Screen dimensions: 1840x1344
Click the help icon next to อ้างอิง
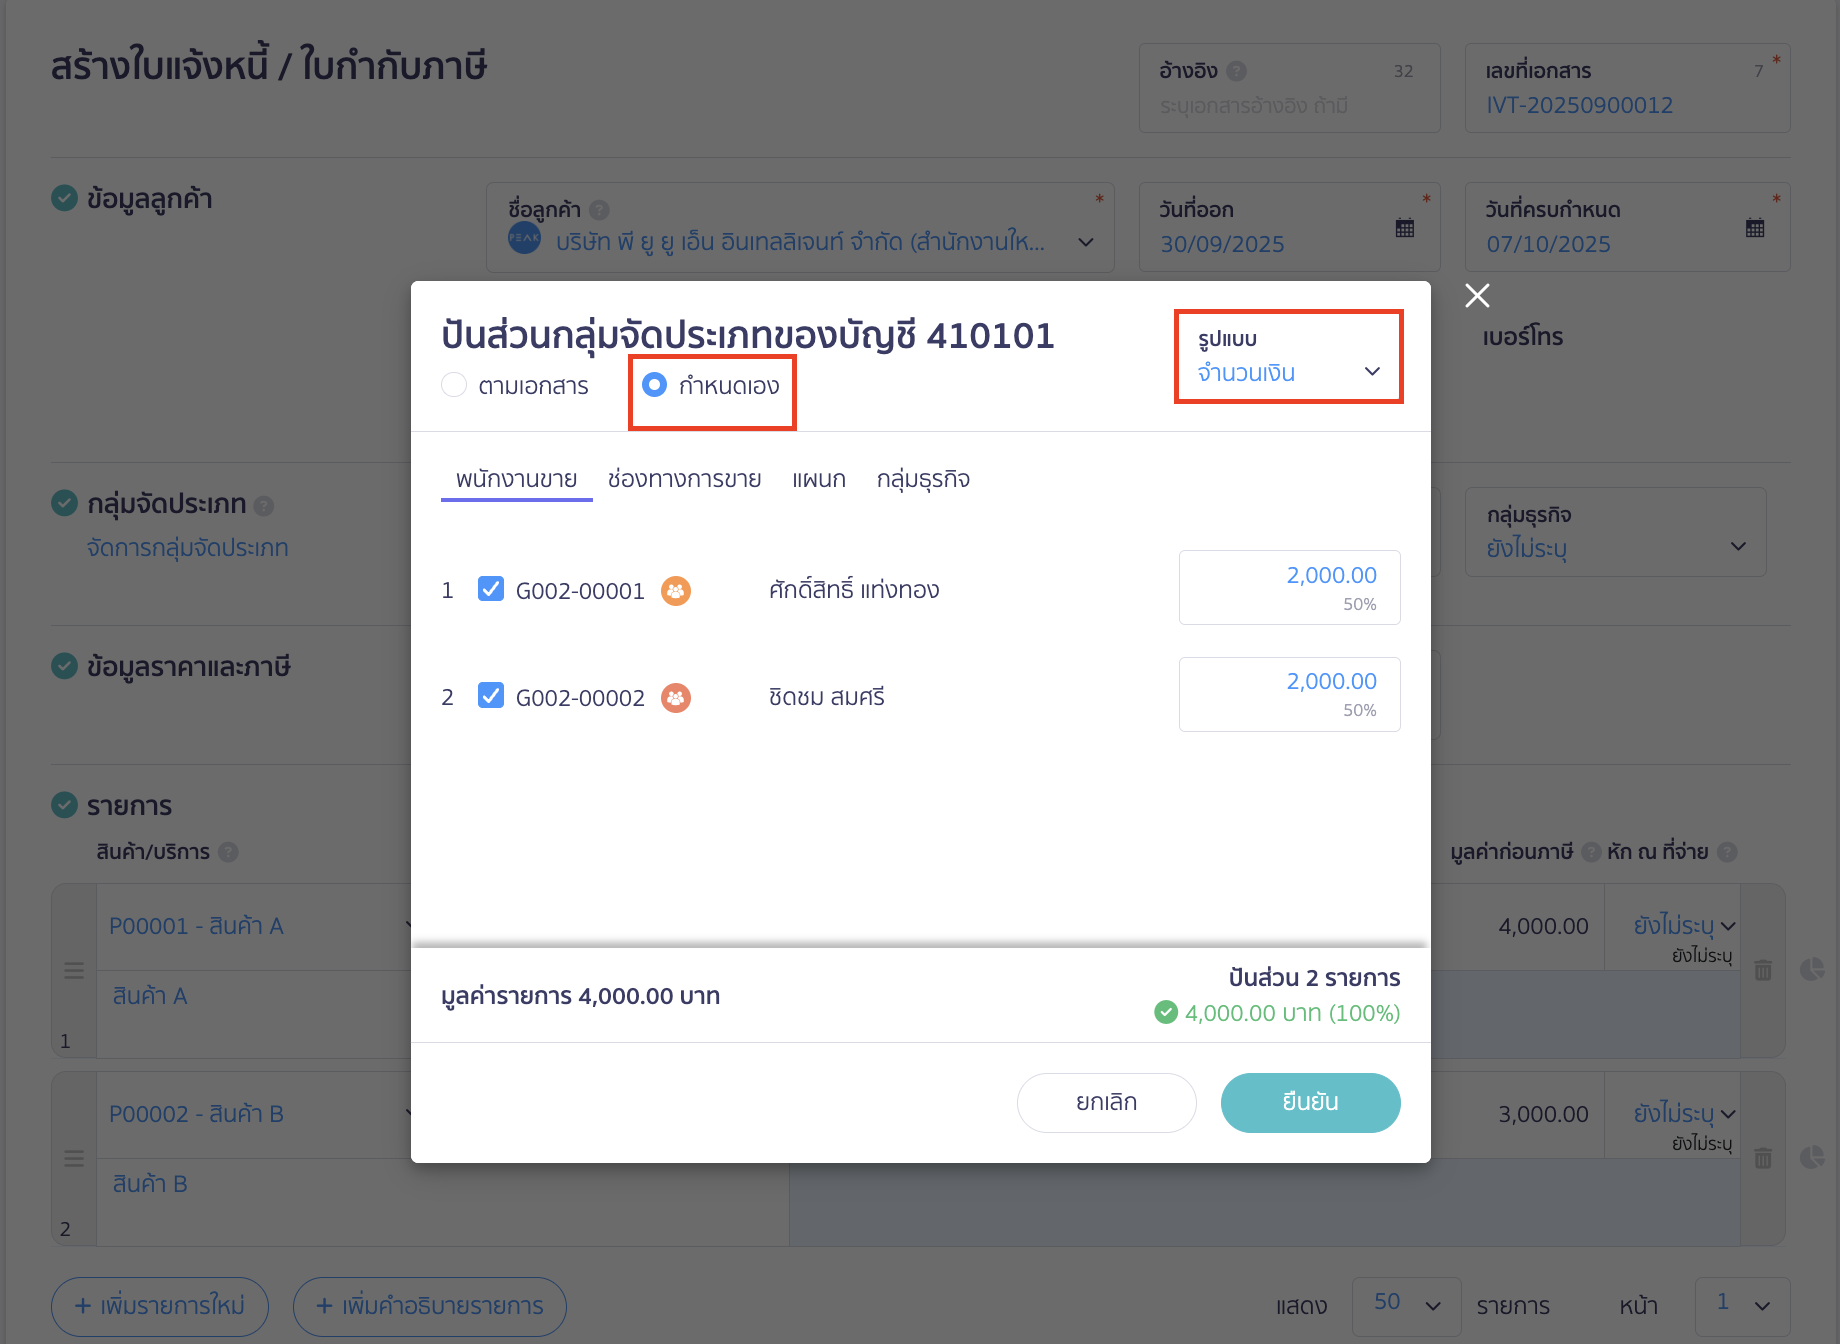click(x=1237, y=71)
